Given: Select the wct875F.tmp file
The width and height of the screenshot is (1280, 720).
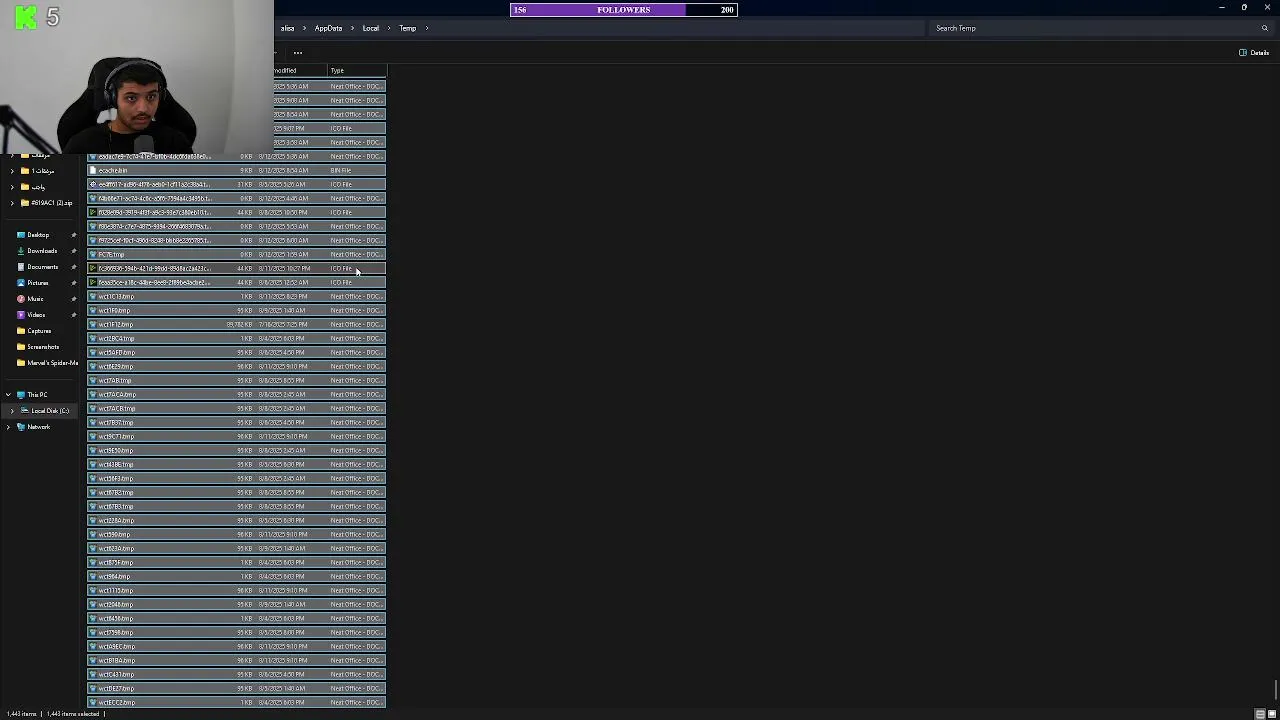Looking at the screenshot, I should click(236, 563).
